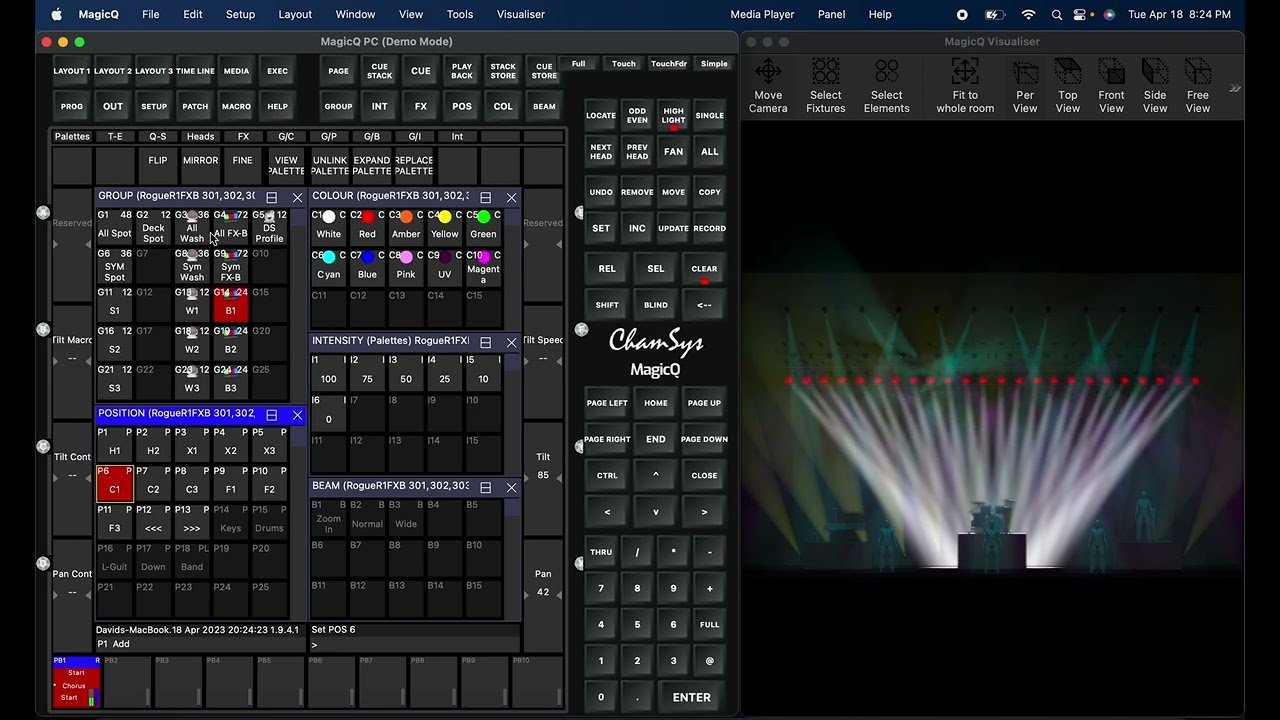Select Simple layout mode

click(x=714, y=64)
